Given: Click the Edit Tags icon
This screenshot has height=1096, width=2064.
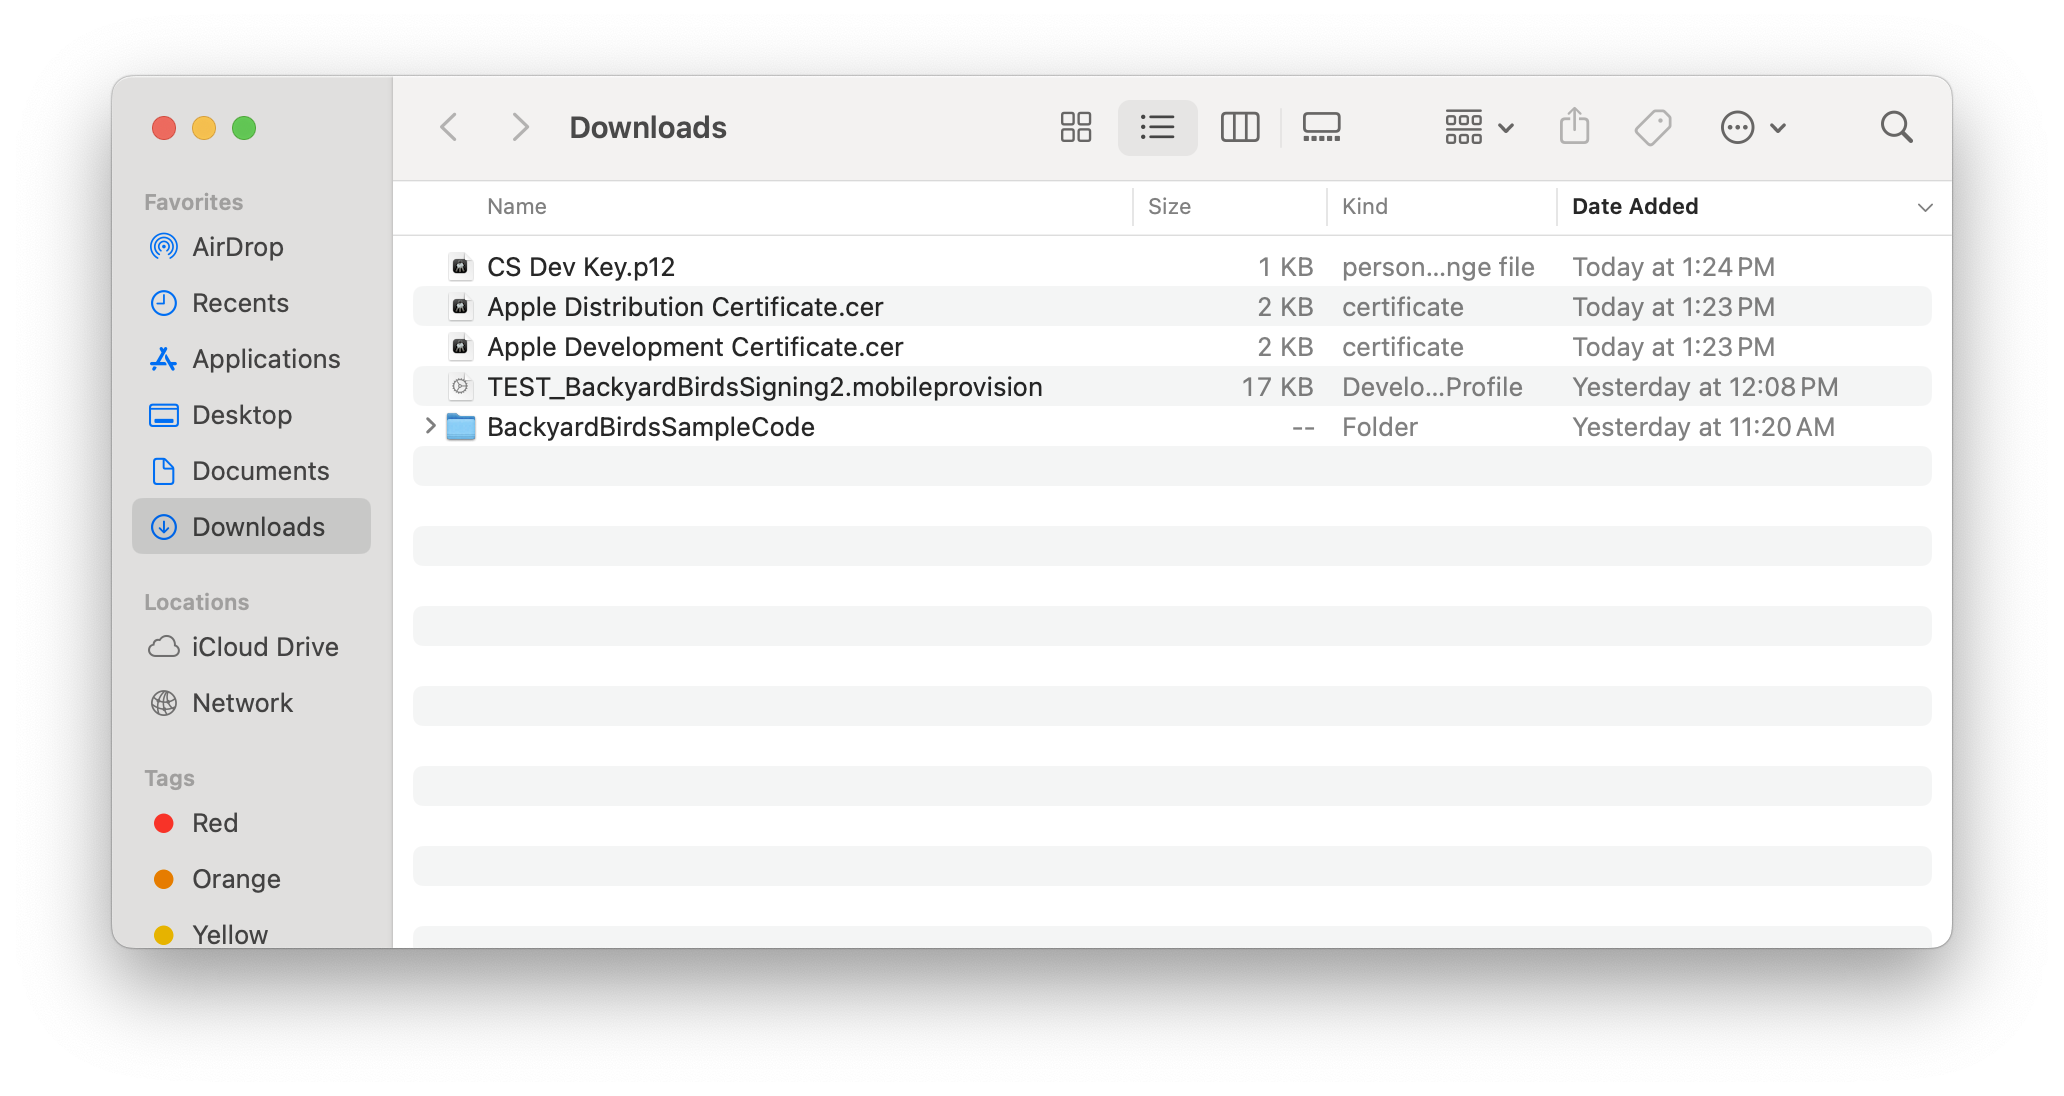Looking at the screenshot, I should (1653, 127).
